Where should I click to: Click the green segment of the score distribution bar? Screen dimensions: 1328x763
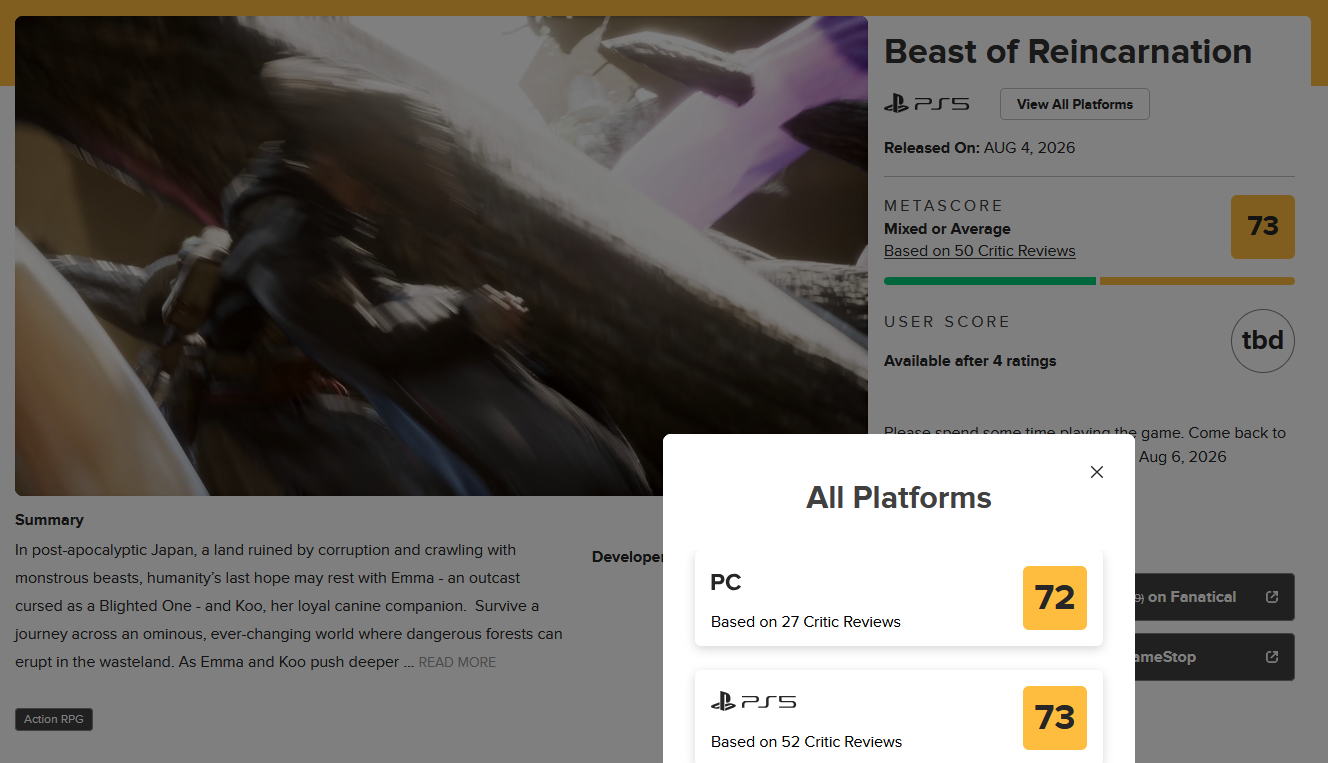point(990,281)
